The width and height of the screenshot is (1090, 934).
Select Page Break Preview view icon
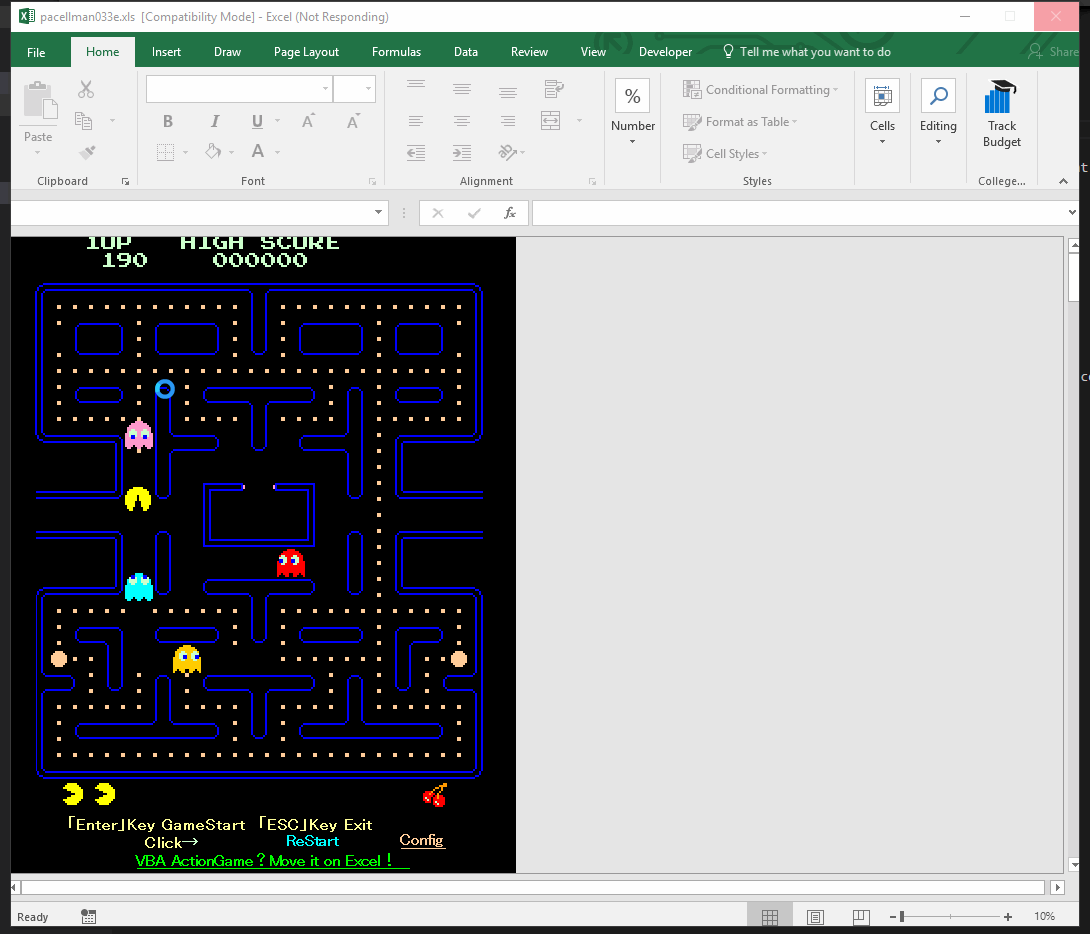[861, 917]
